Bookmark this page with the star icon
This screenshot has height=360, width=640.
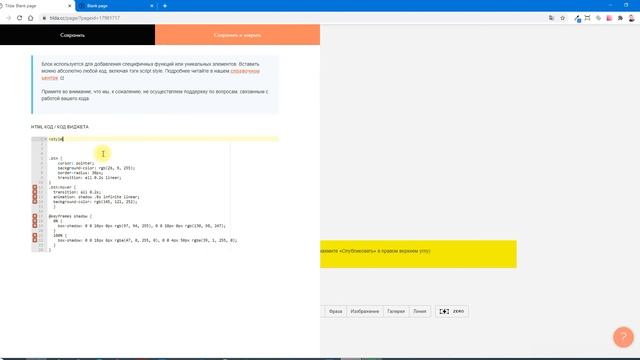(563, 18)
